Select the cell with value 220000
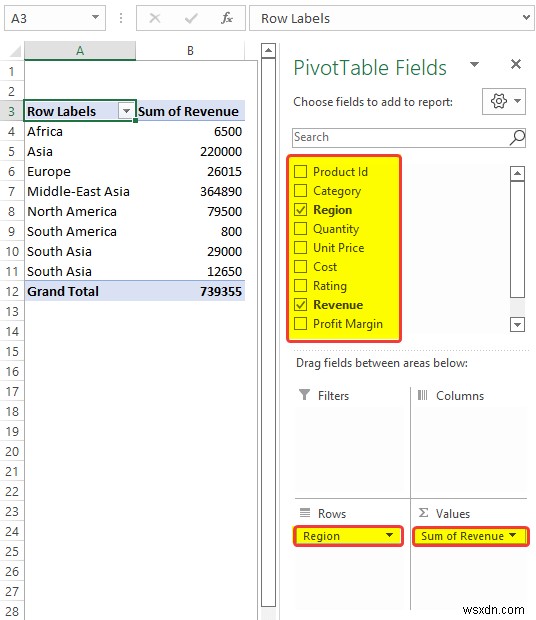Viewport: 536px width, 620px height. [191, 151]
